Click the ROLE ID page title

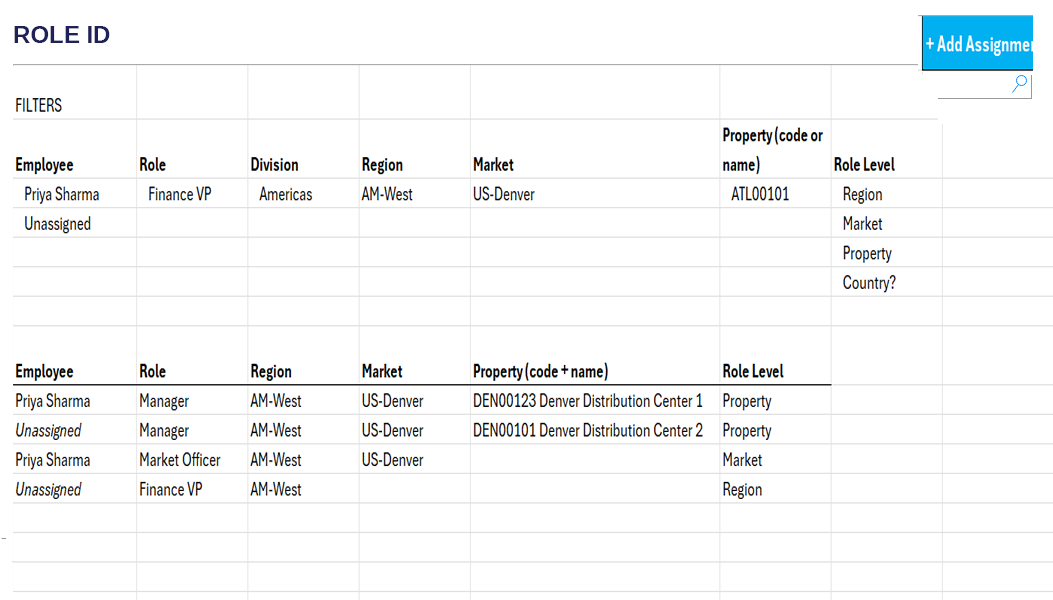(x=62, y=35)
